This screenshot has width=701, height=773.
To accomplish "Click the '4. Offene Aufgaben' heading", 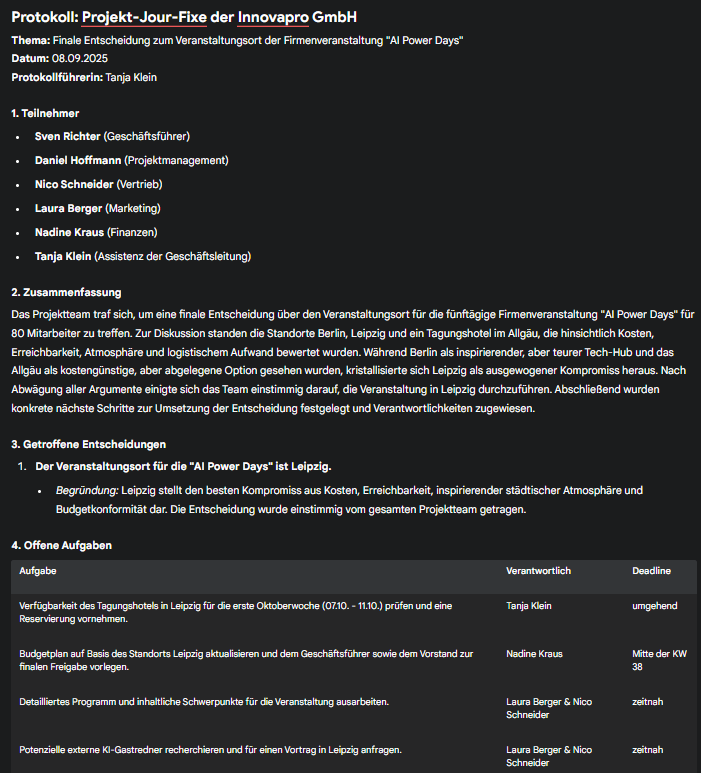I will pyautogui.click(x=61, y=545).
